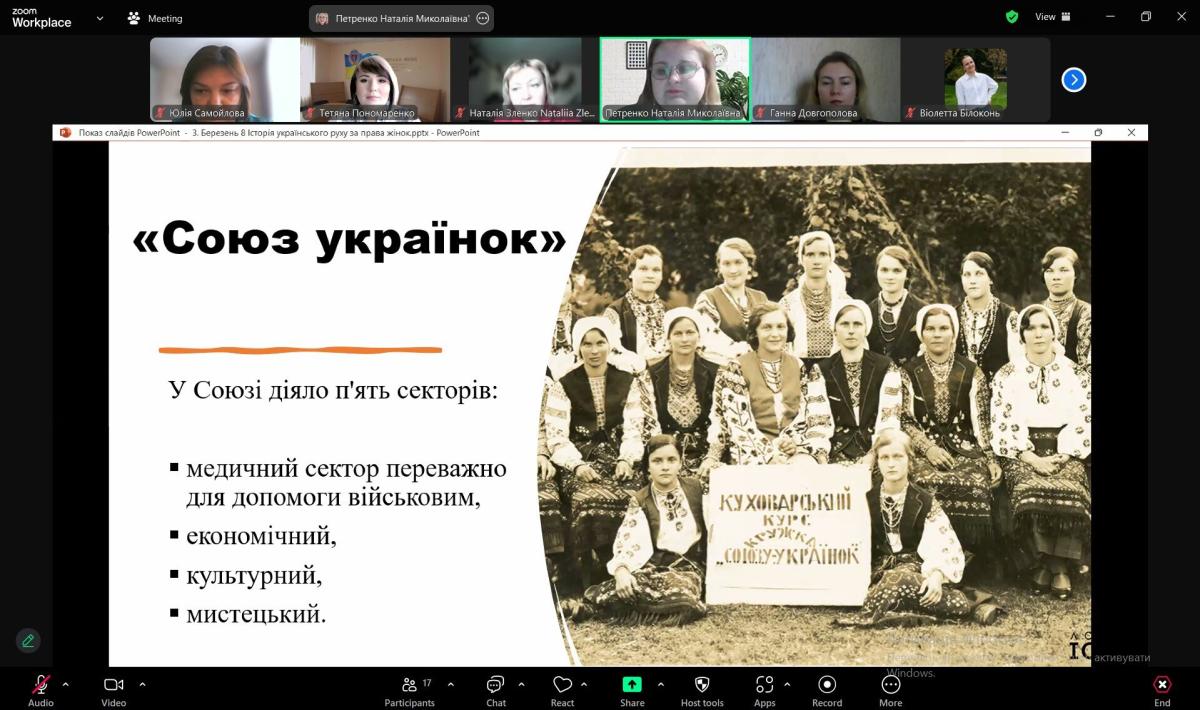Click the annotation pencil icon
This screenshot has height=710, width=1200.
tap(28, 640)
